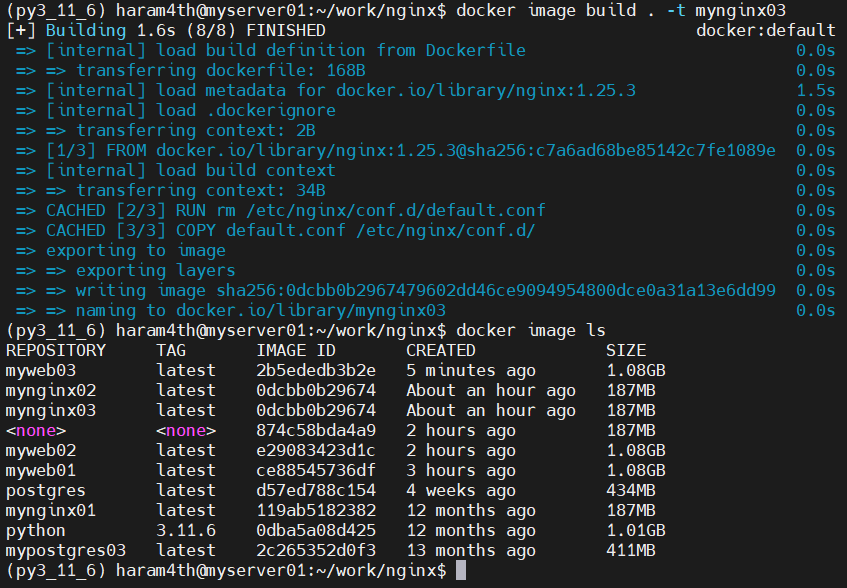Click the myweb03 repository name
The height and width of the screenshot is (588, 847).
click(41, 370)
